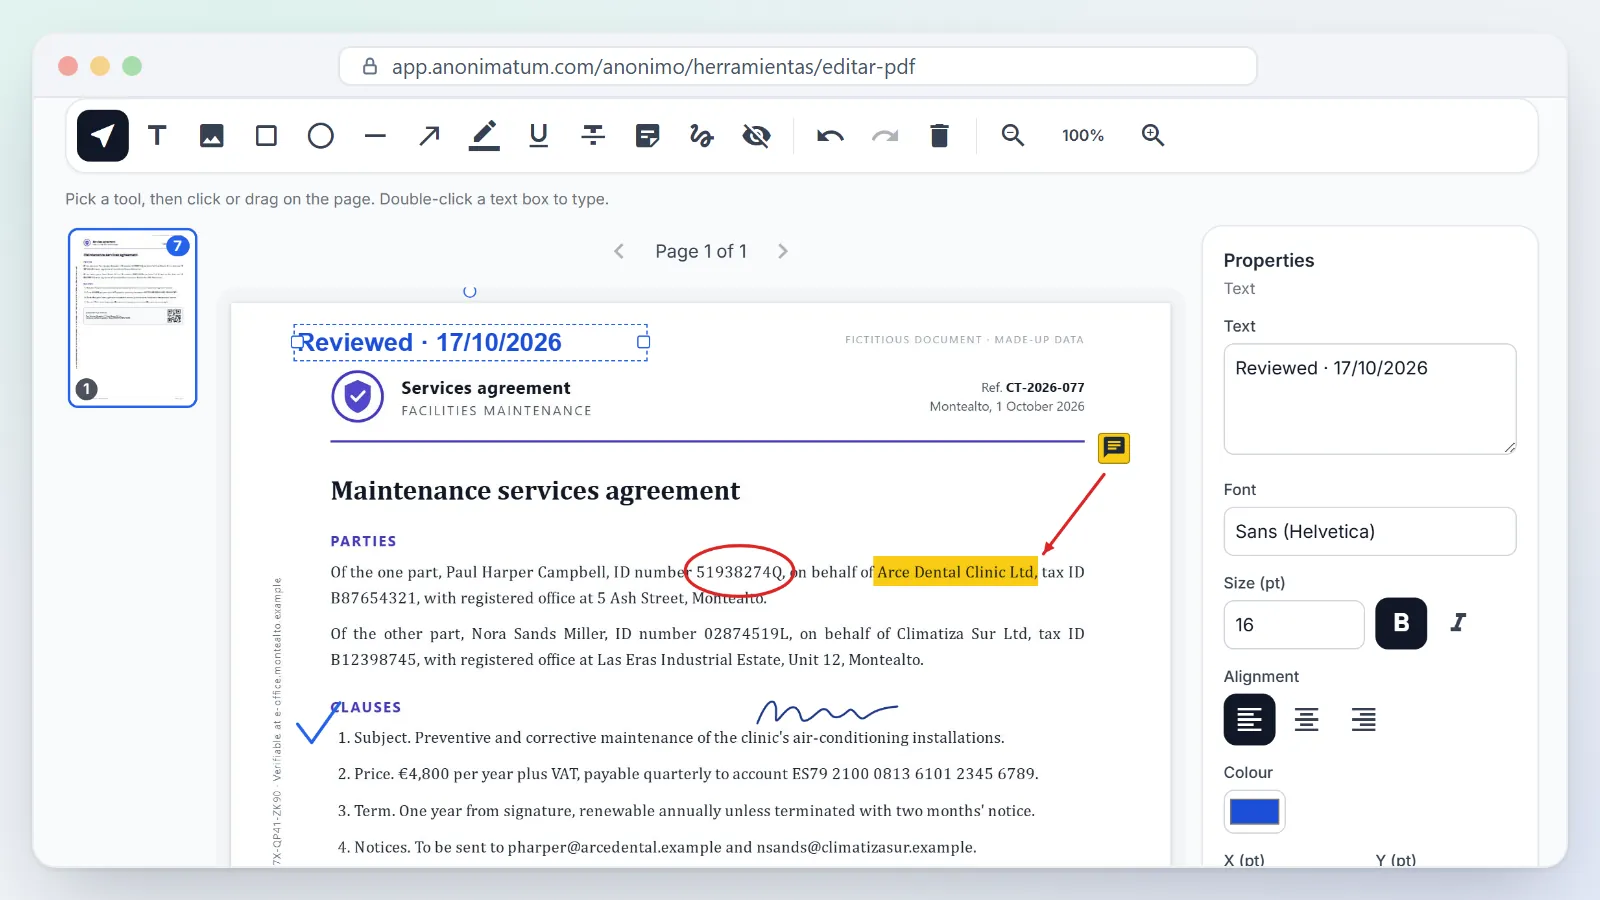Click the "Page 1 of 1" indicator
This screenshot has height=900, width=1600.
(x=701, y=252)
